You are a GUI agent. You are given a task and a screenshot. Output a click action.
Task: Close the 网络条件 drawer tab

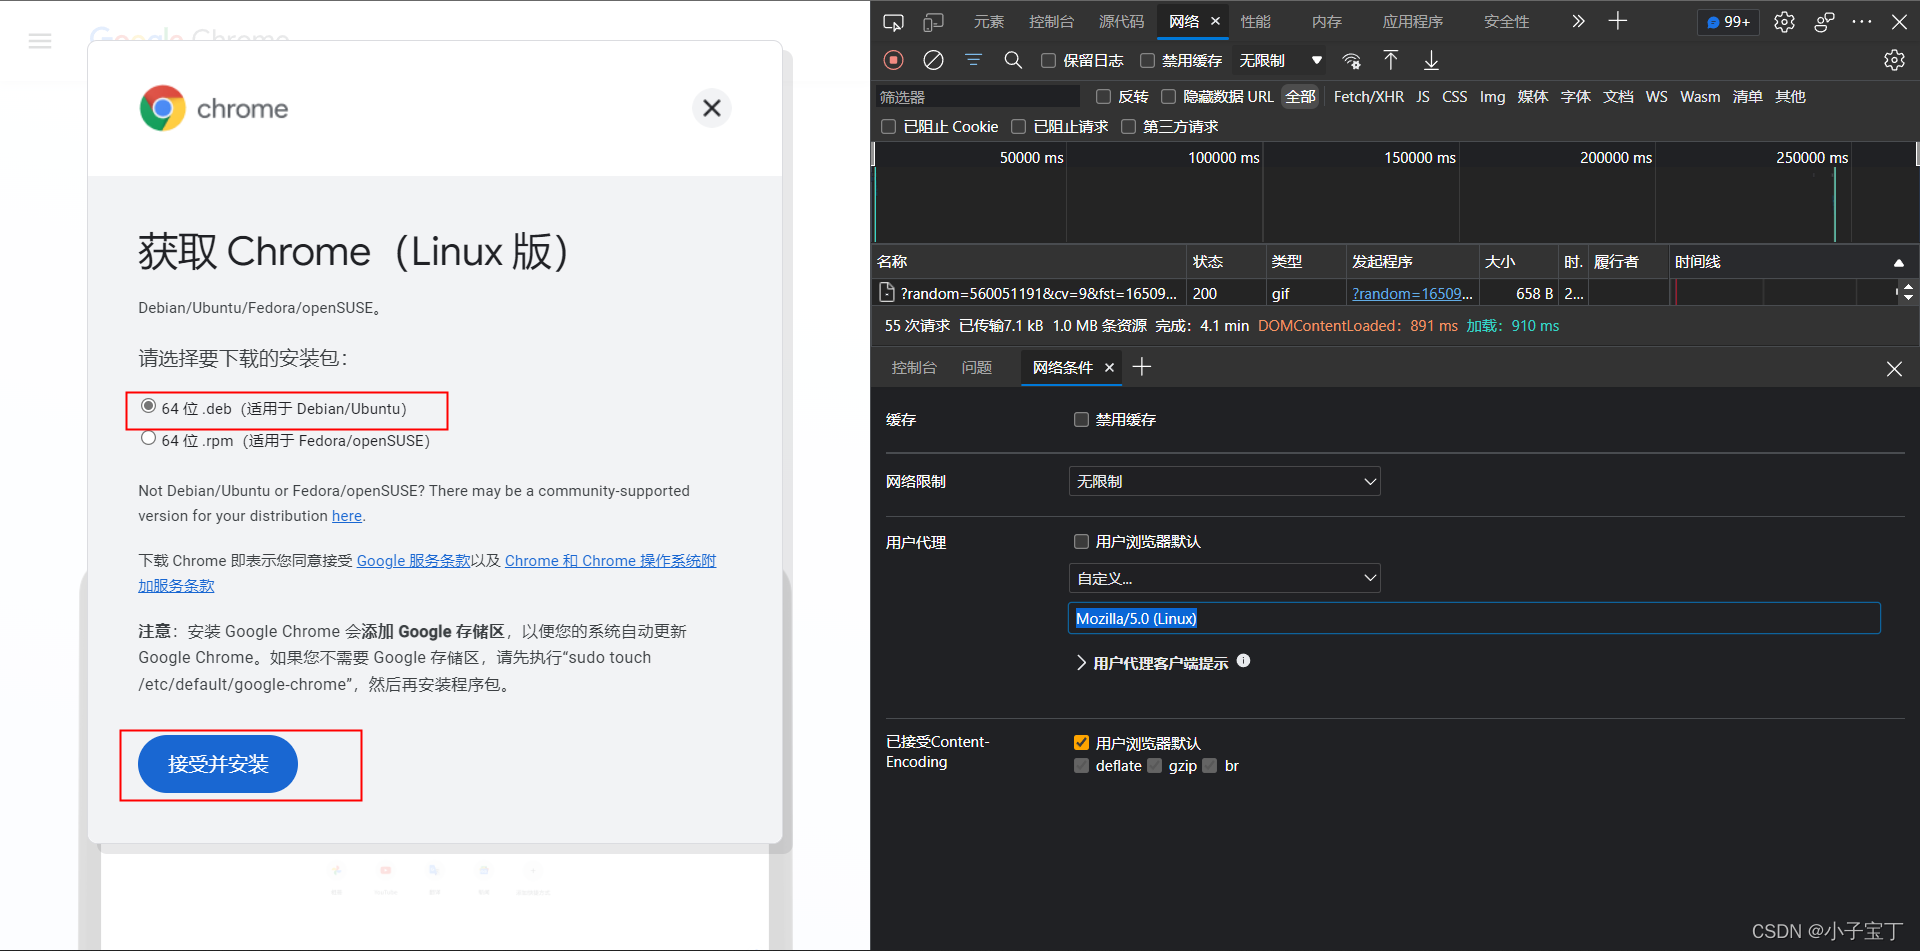click(x=1109, y=368)
